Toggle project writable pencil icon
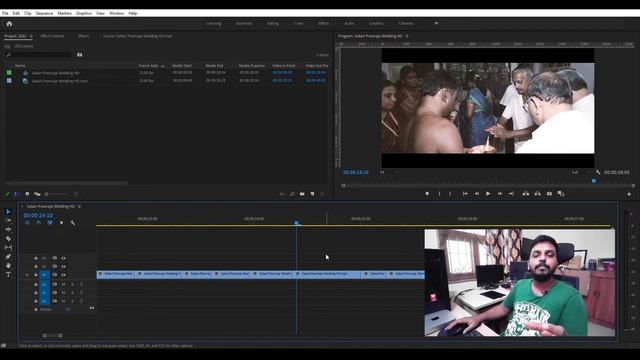 tap(7, 194)
